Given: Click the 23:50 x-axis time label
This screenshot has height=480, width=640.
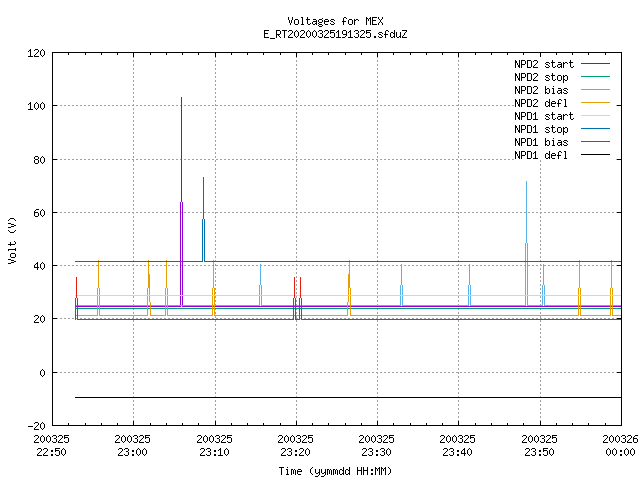Looking at the screenshot, I should pos(540,452).
